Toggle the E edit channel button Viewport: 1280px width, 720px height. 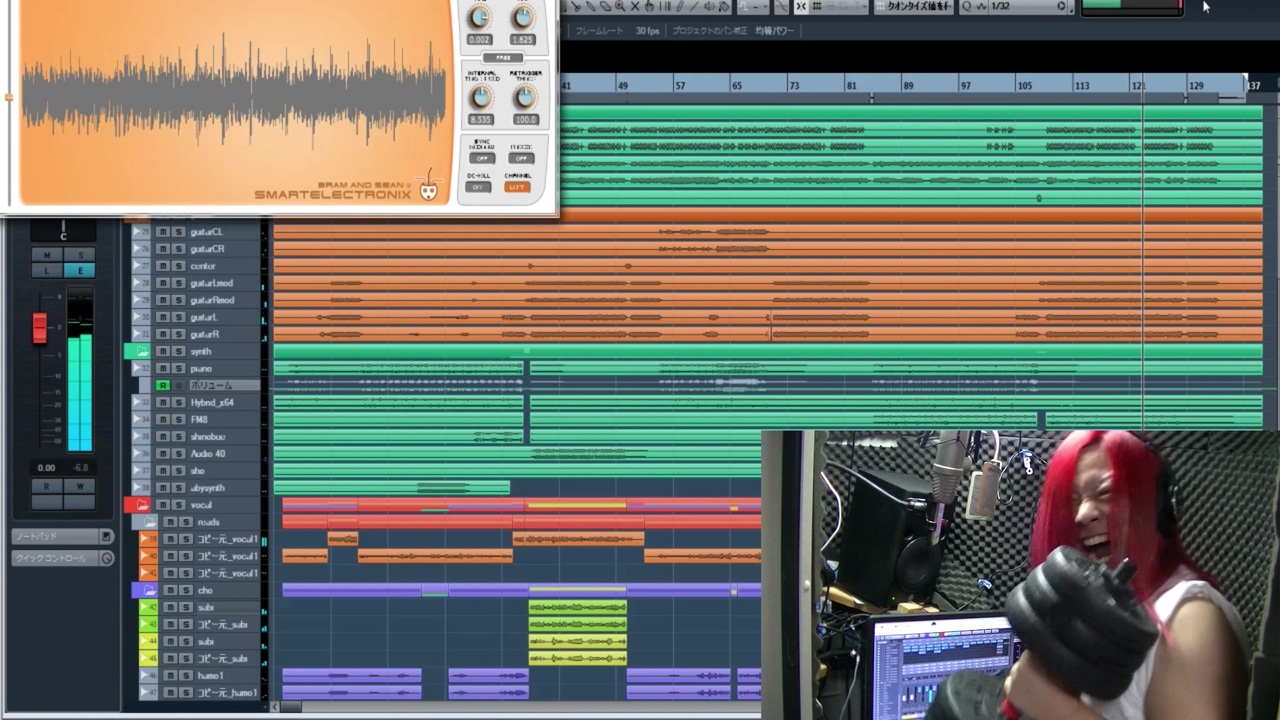79,271
